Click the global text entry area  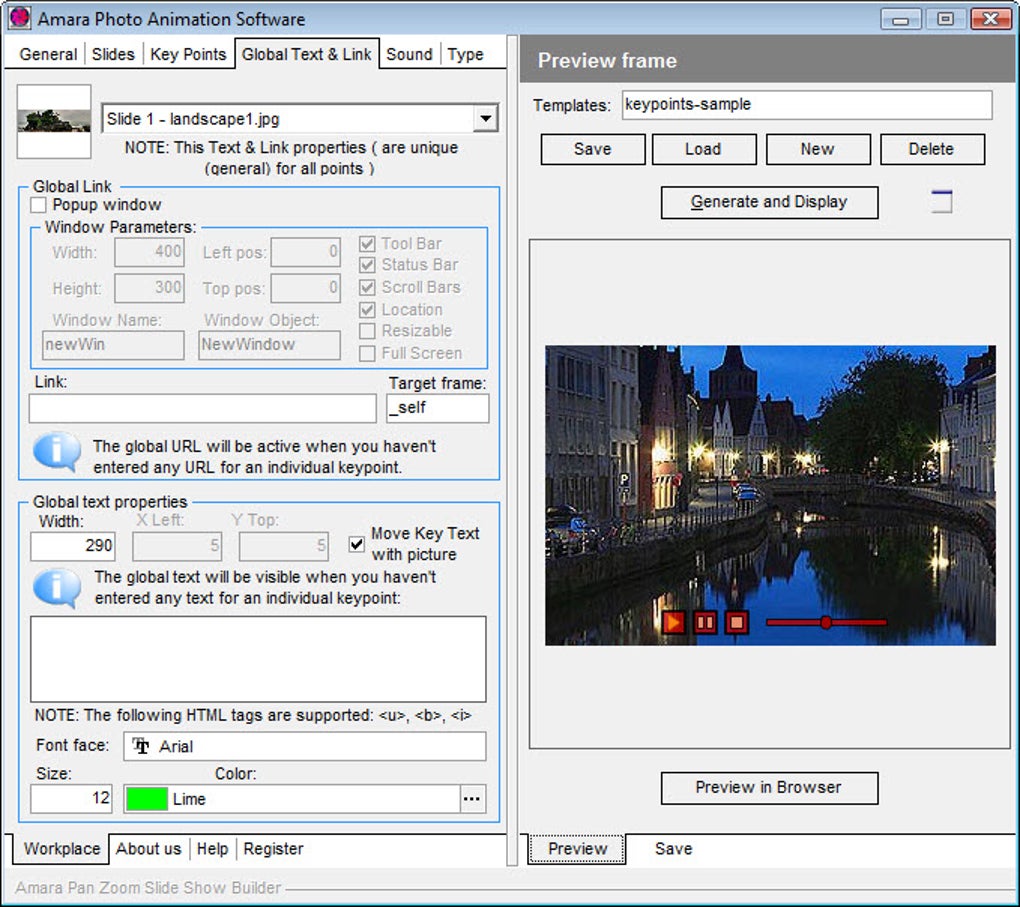pos(258,659)
